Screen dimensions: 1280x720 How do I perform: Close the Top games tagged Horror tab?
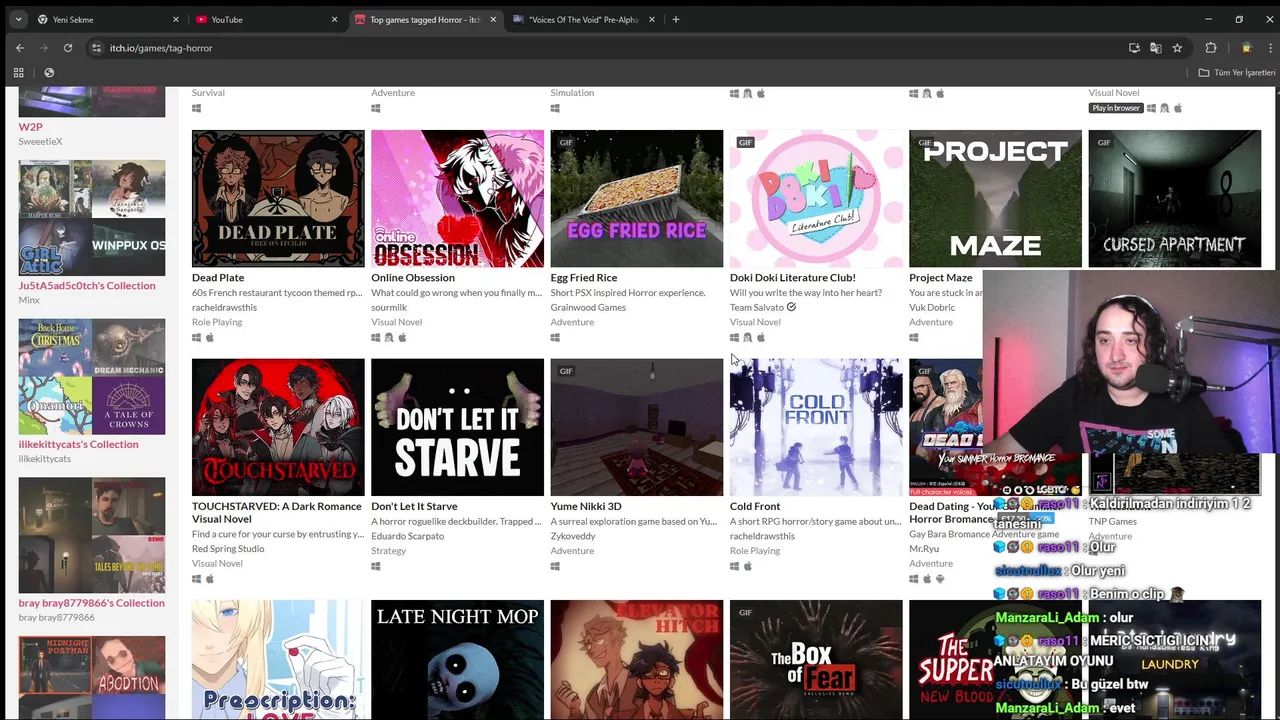[493, 19]
